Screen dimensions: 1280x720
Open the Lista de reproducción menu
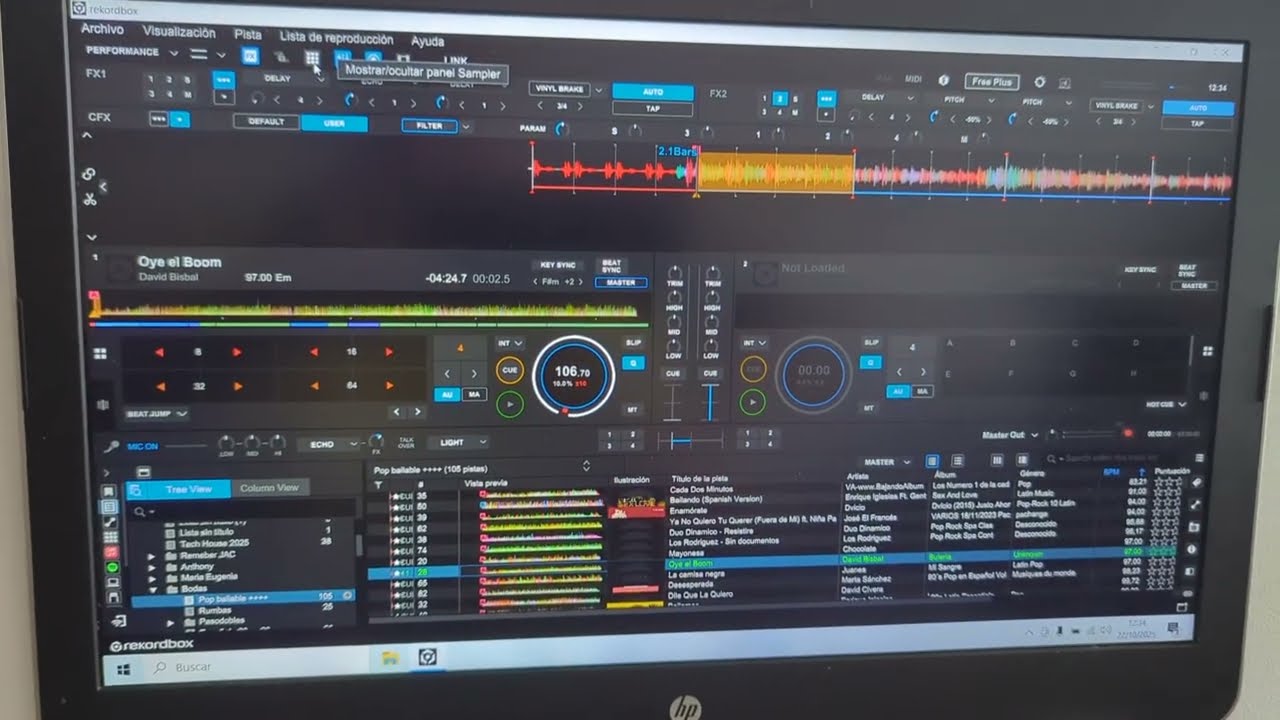336,37
